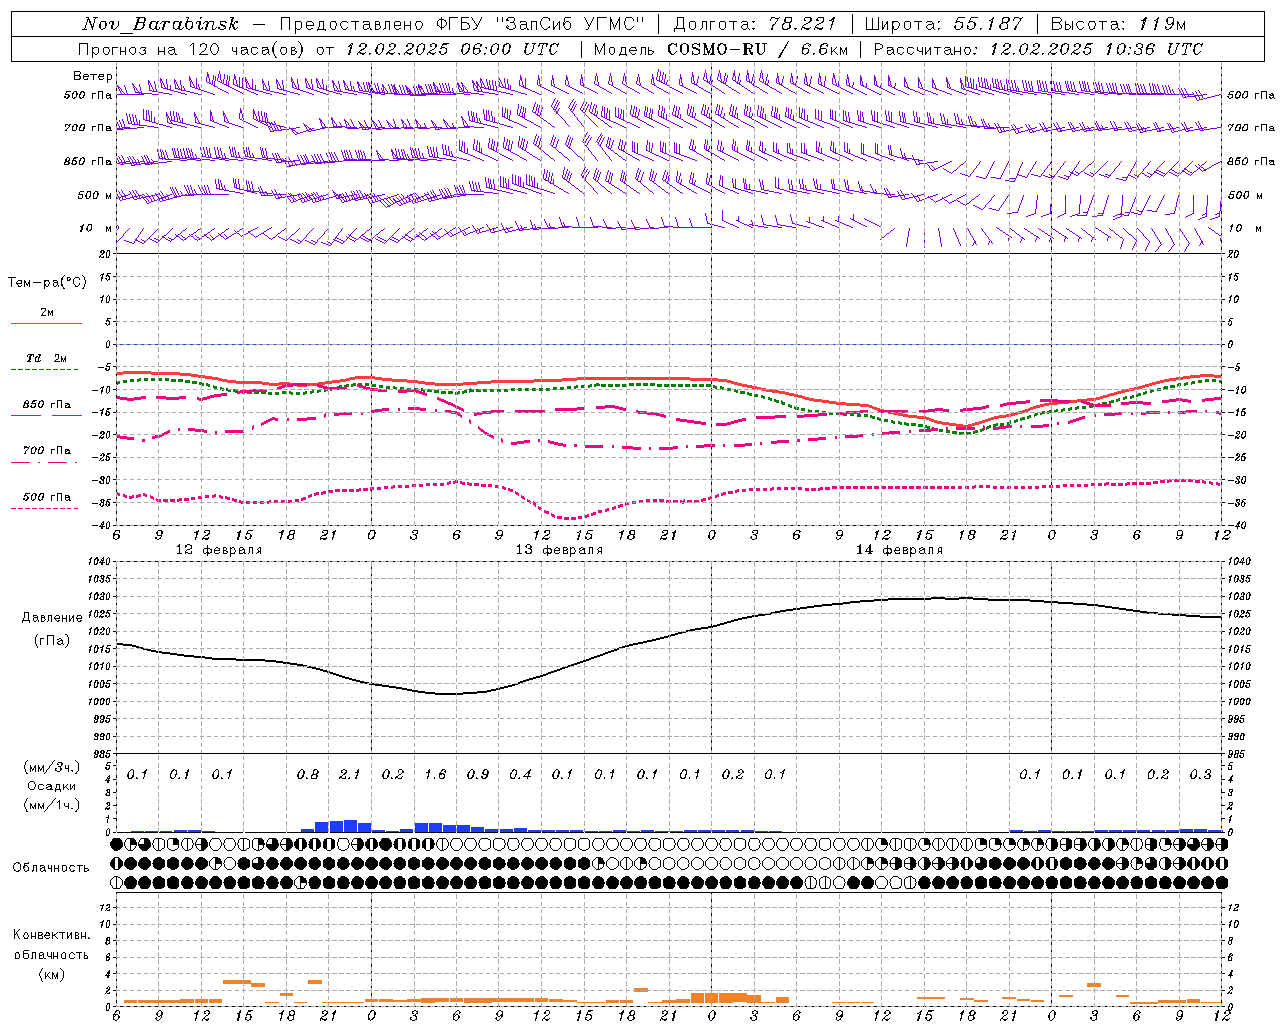Select the latitude value Широта: 55.187
1280x1024 pixels.
[x=944, y=24]
